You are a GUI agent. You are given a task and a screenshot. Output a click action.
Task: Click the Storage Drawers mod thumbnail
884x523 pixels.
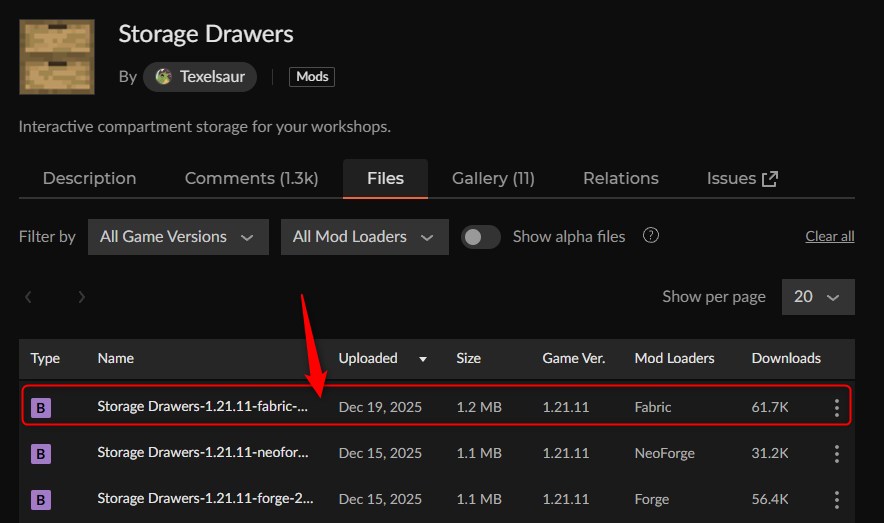(x=57, y=57)
